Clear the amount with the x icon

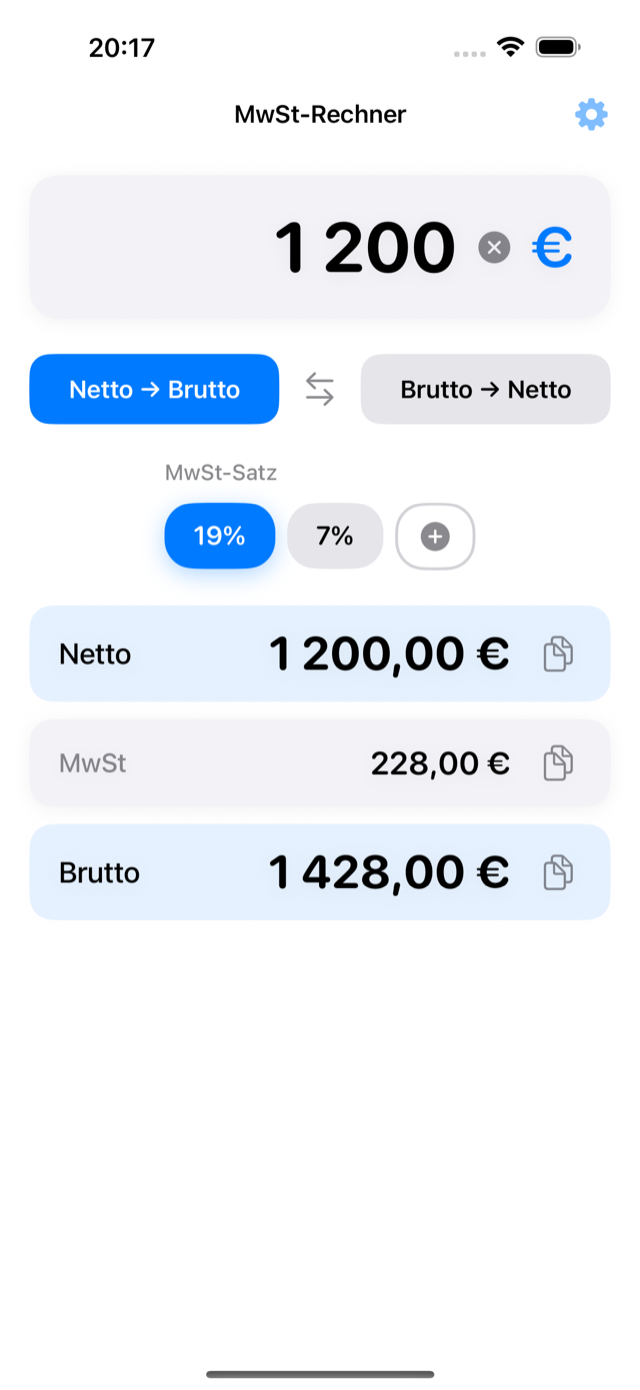pos(494,247)
